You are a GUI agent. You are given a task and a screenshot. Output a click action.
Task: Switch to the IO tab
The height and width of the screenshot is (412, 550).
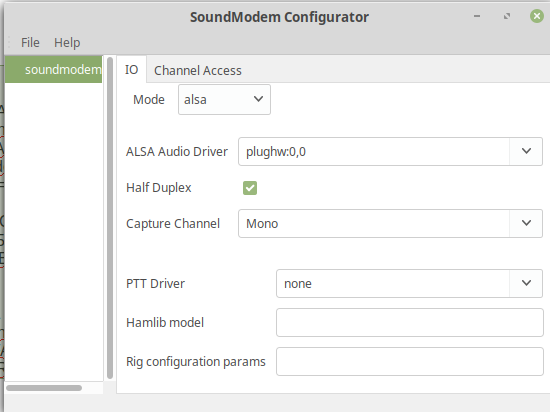132,69
